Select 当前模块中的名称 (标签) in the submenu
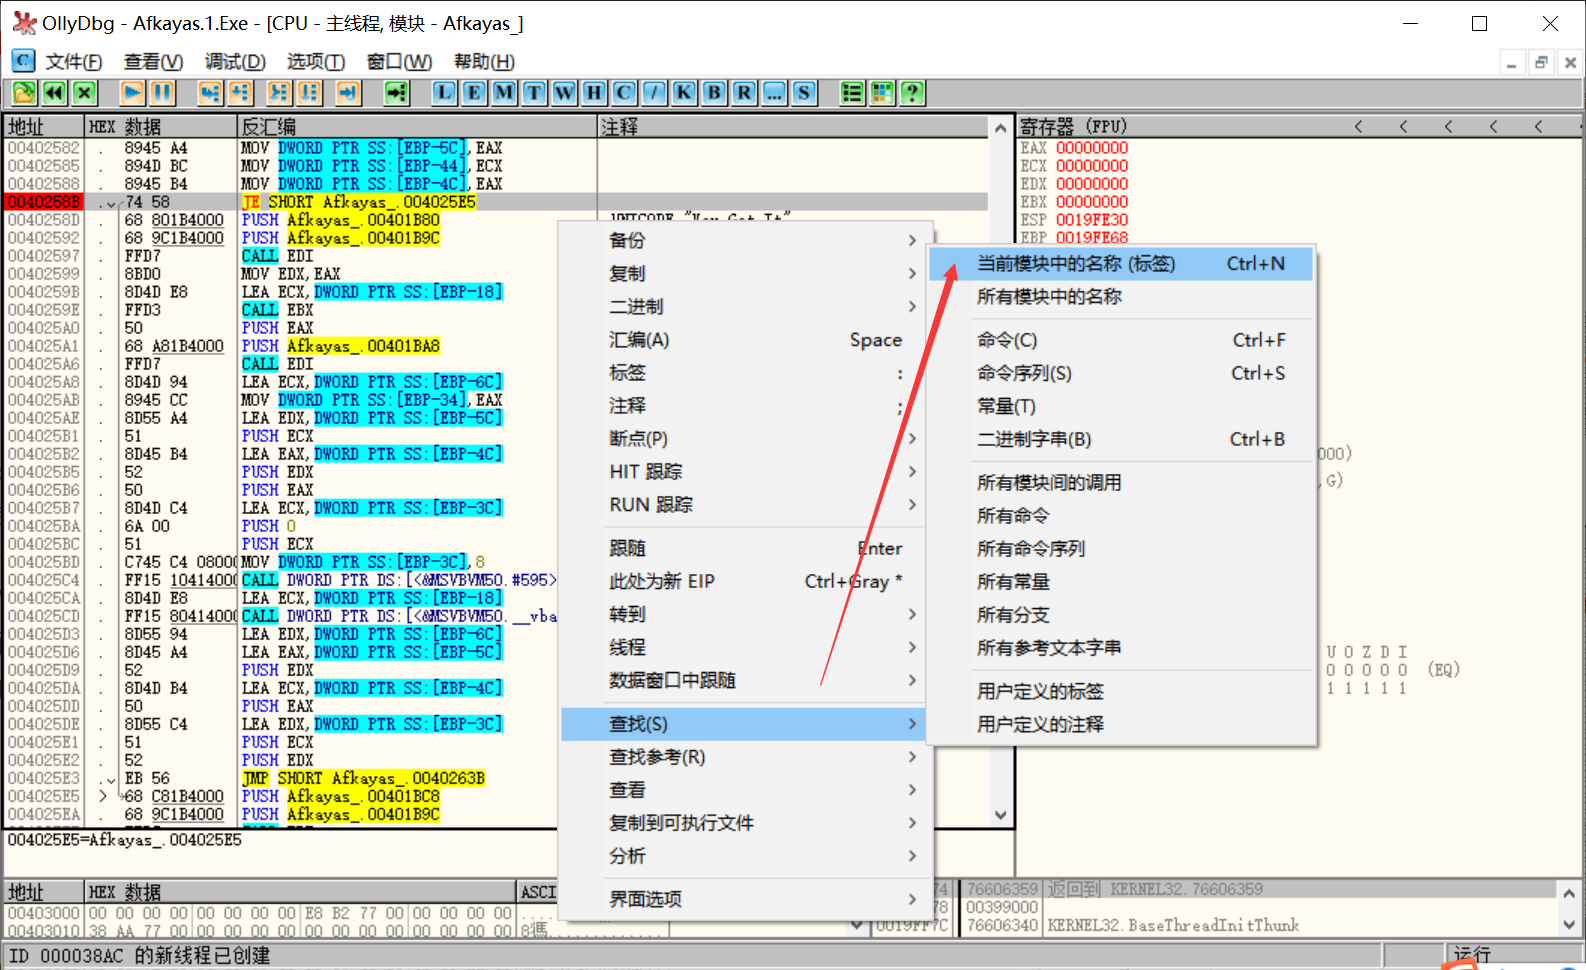Image resolution: width=1586 pixels, height=970 pixels. pyautogui.click(x=1121, y=264)
